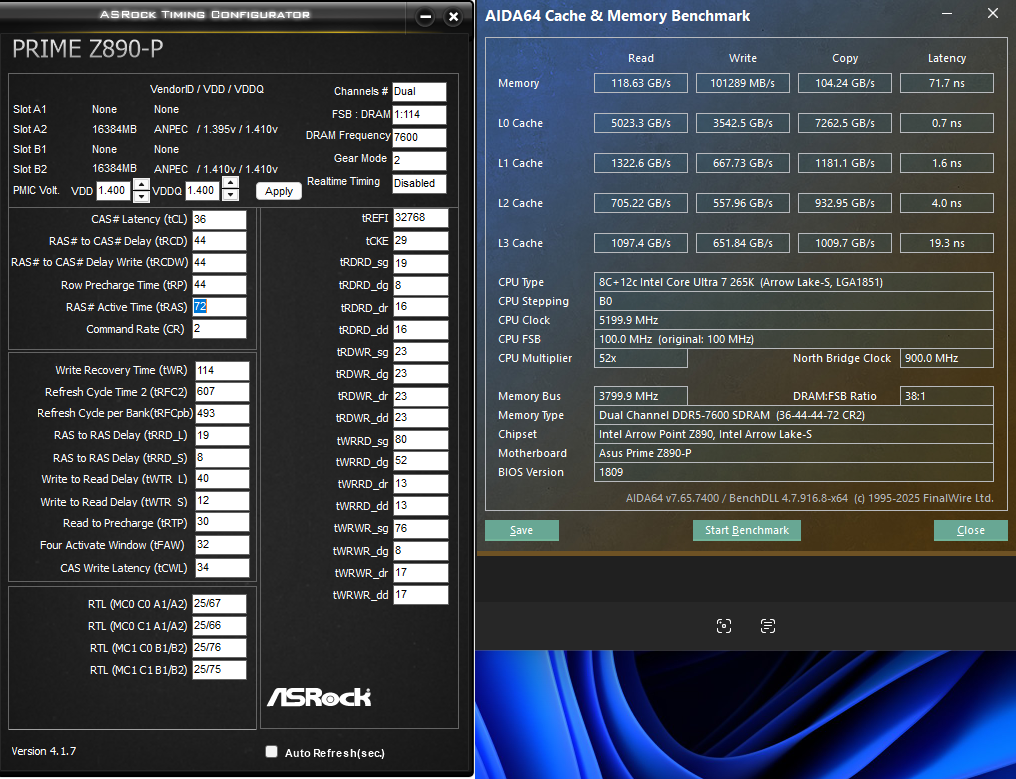Image resolution: width=1016 pixels, height=779 pixels.
Task: Click the tRFC2 value field
Action: 222,392
